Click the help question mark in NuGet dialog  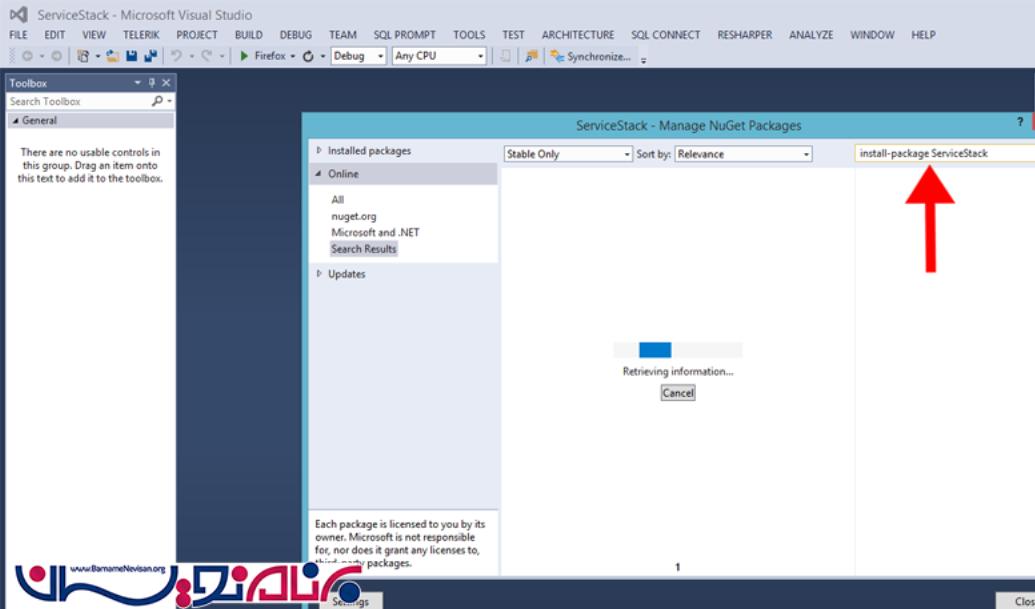pyautogui.click(x=1020, y=123)
